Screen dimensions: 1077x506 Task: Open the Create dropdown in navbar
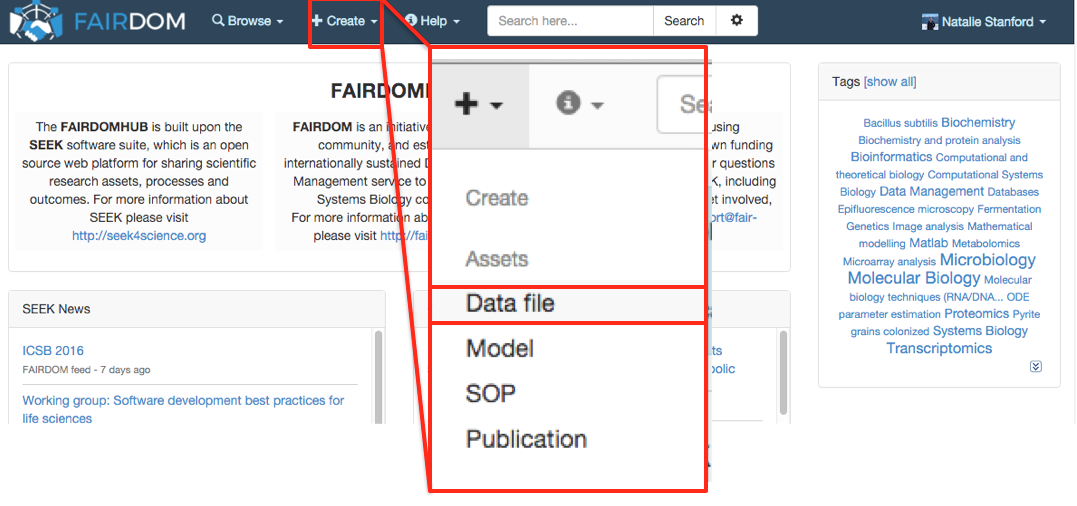pos(345,21)
